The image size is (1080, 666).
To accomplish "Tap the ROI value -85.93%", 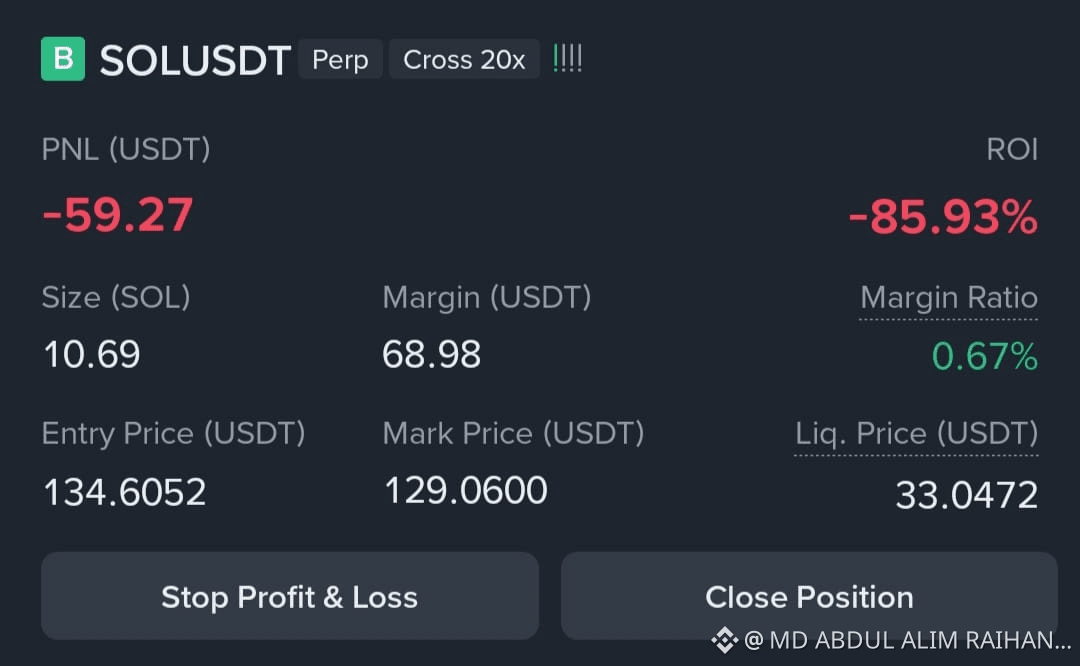I will [x=943, y=218].
